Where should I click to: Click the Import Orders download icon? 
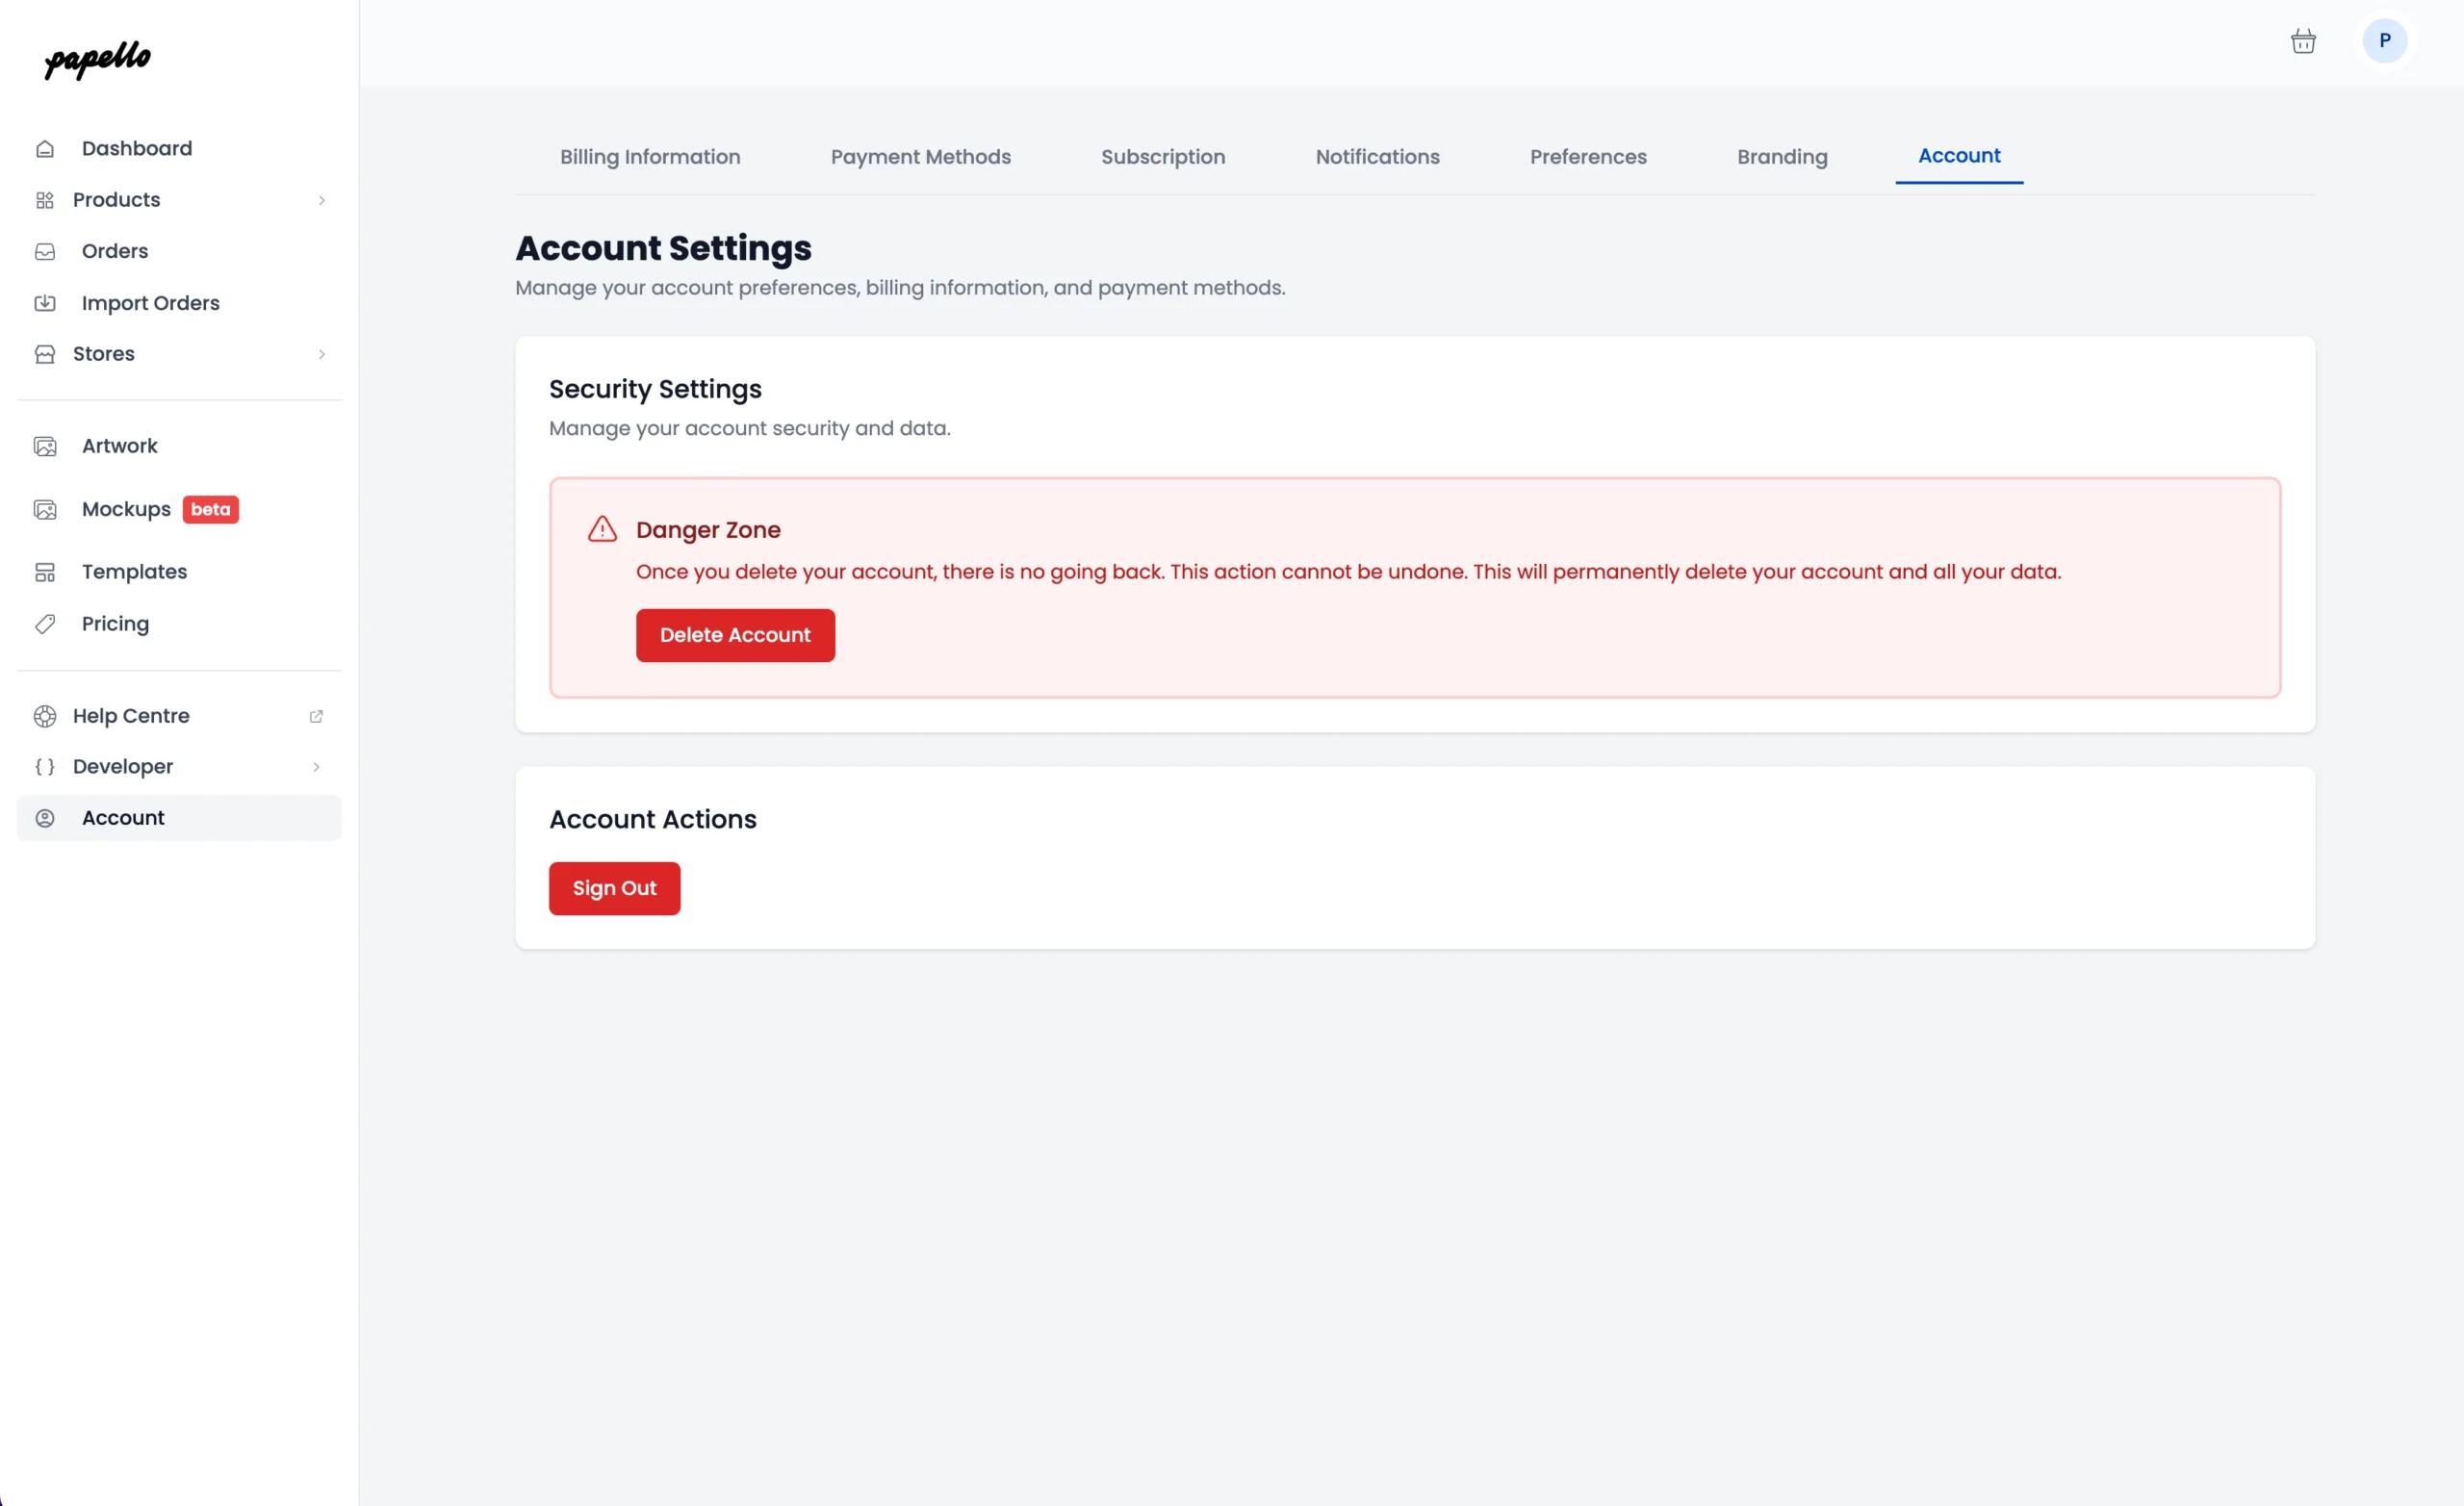point(45,303)
